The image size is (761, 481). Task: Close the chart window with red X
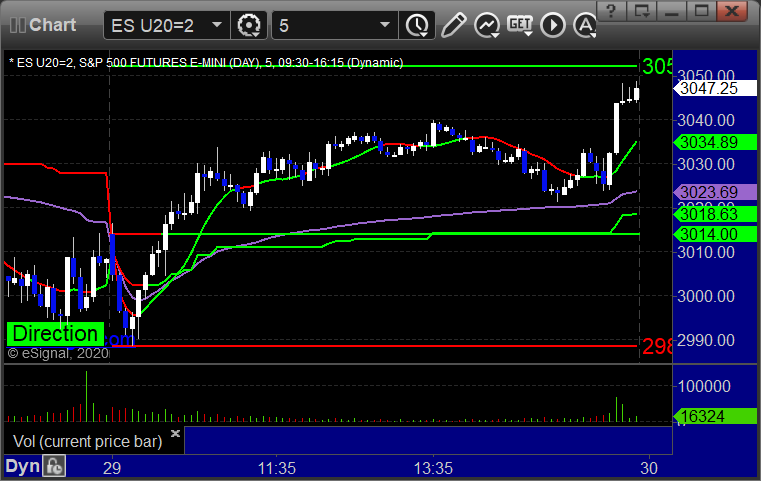click(x=732, y=11)
